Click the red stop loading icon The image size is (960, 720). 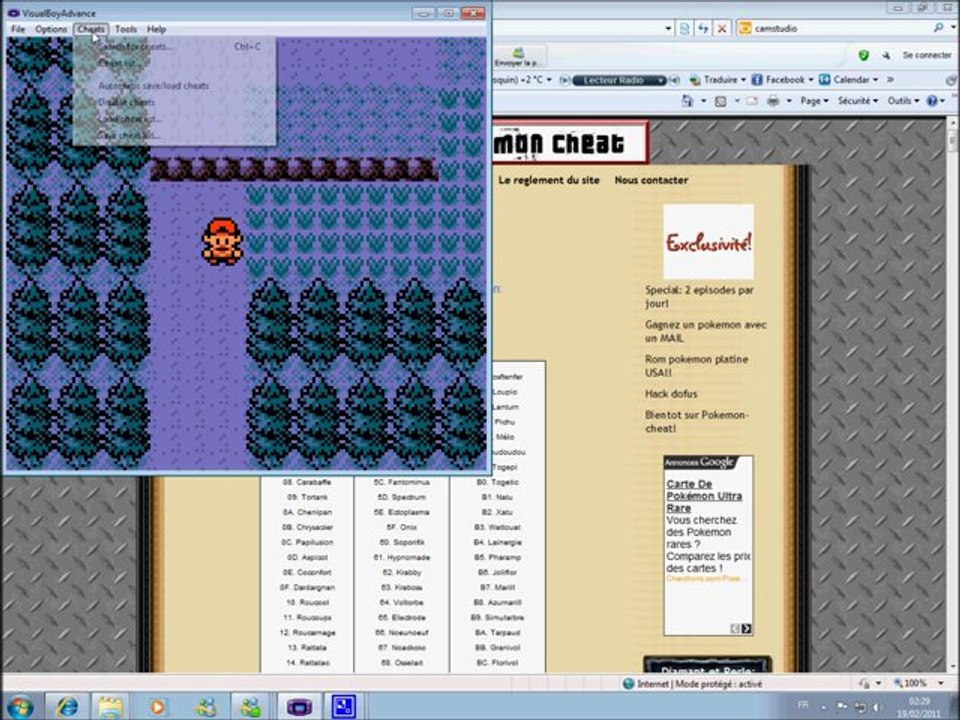[x=722, y=28]
